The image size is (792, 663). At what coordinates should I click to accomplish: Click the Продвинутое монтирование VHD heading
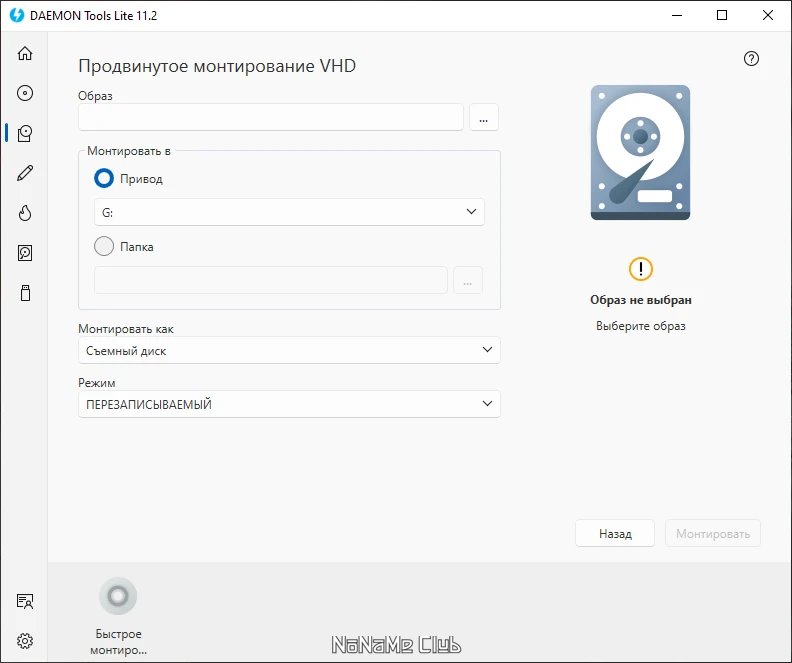tap(217, 66)
